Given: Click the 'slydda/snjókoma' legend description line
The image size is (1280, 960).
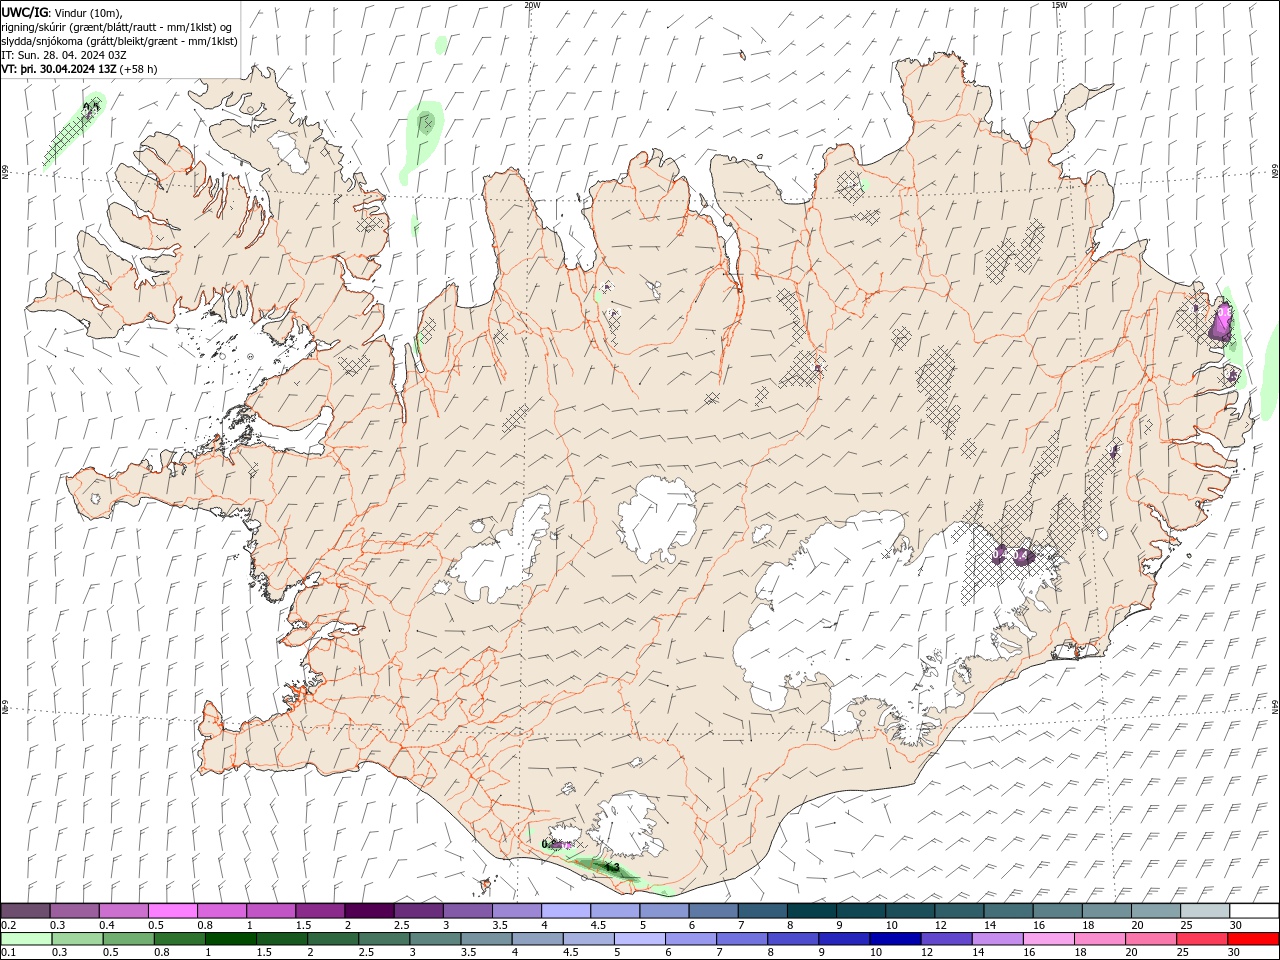Looking at the screenshot, I should click(x=120, y=41).
